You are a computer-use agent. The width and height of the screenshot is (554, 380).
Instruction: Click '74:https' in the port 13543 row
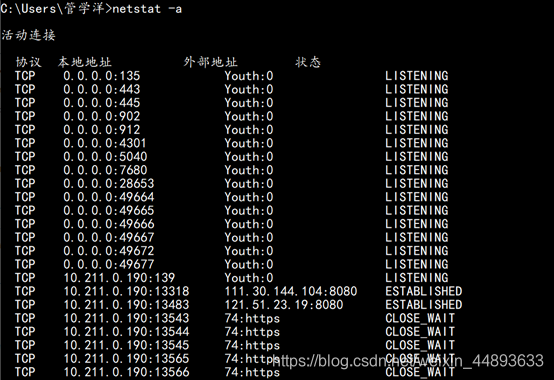pyautogui.click(x=252, y=318)
